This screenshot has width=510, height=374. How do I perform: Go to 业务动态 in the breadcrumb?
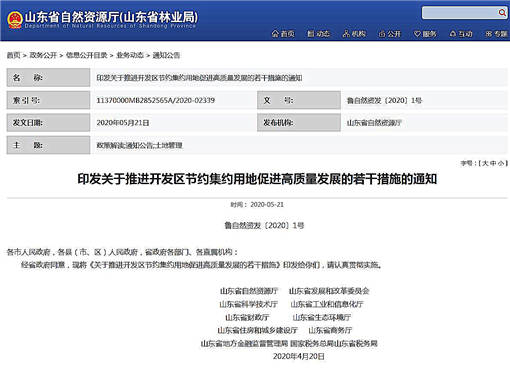point(130,55)
